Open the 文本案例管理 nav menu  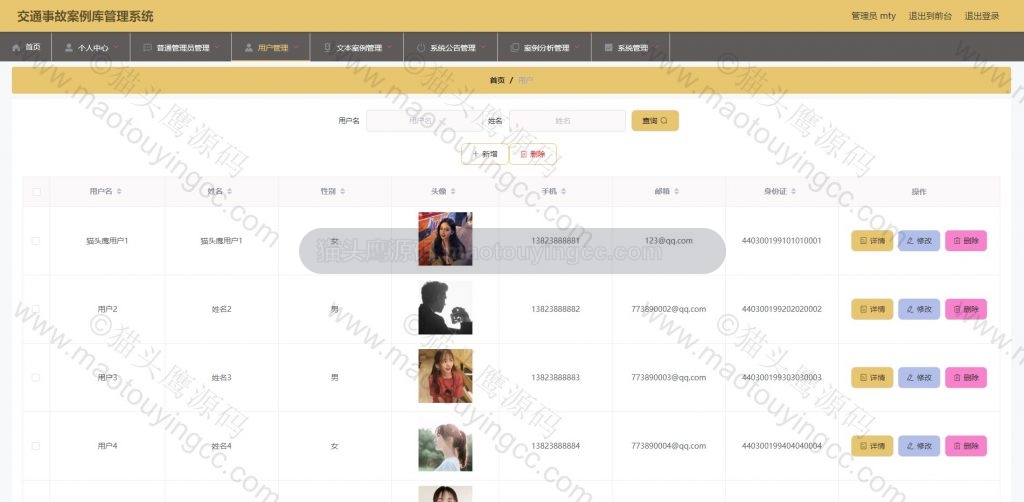(357, 47)
